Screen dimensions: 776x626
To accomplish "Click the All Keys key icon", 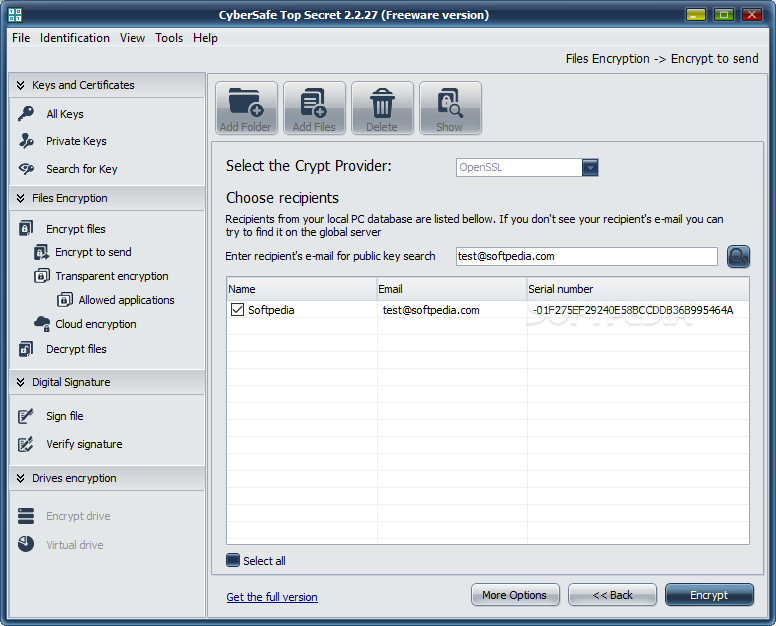I will pyautogui.click(x=26, y=113).
